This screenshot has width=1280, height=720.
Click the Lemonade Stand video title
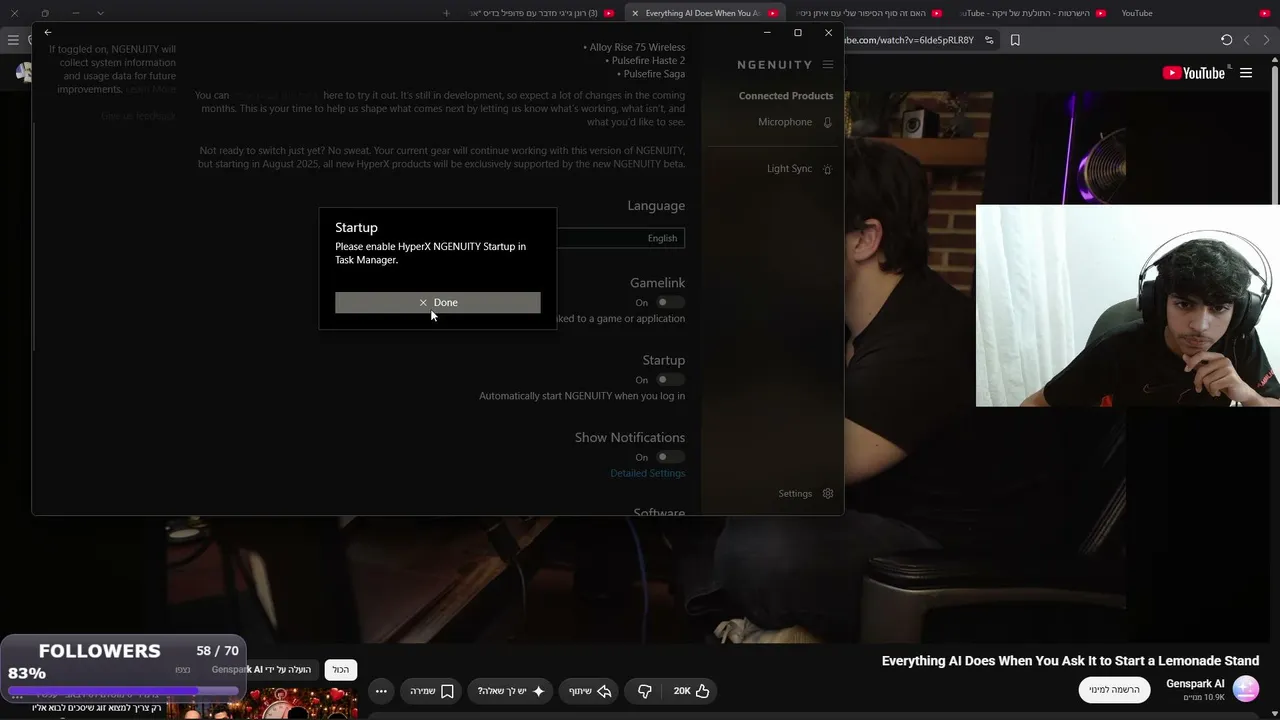tap(1070, 661)
